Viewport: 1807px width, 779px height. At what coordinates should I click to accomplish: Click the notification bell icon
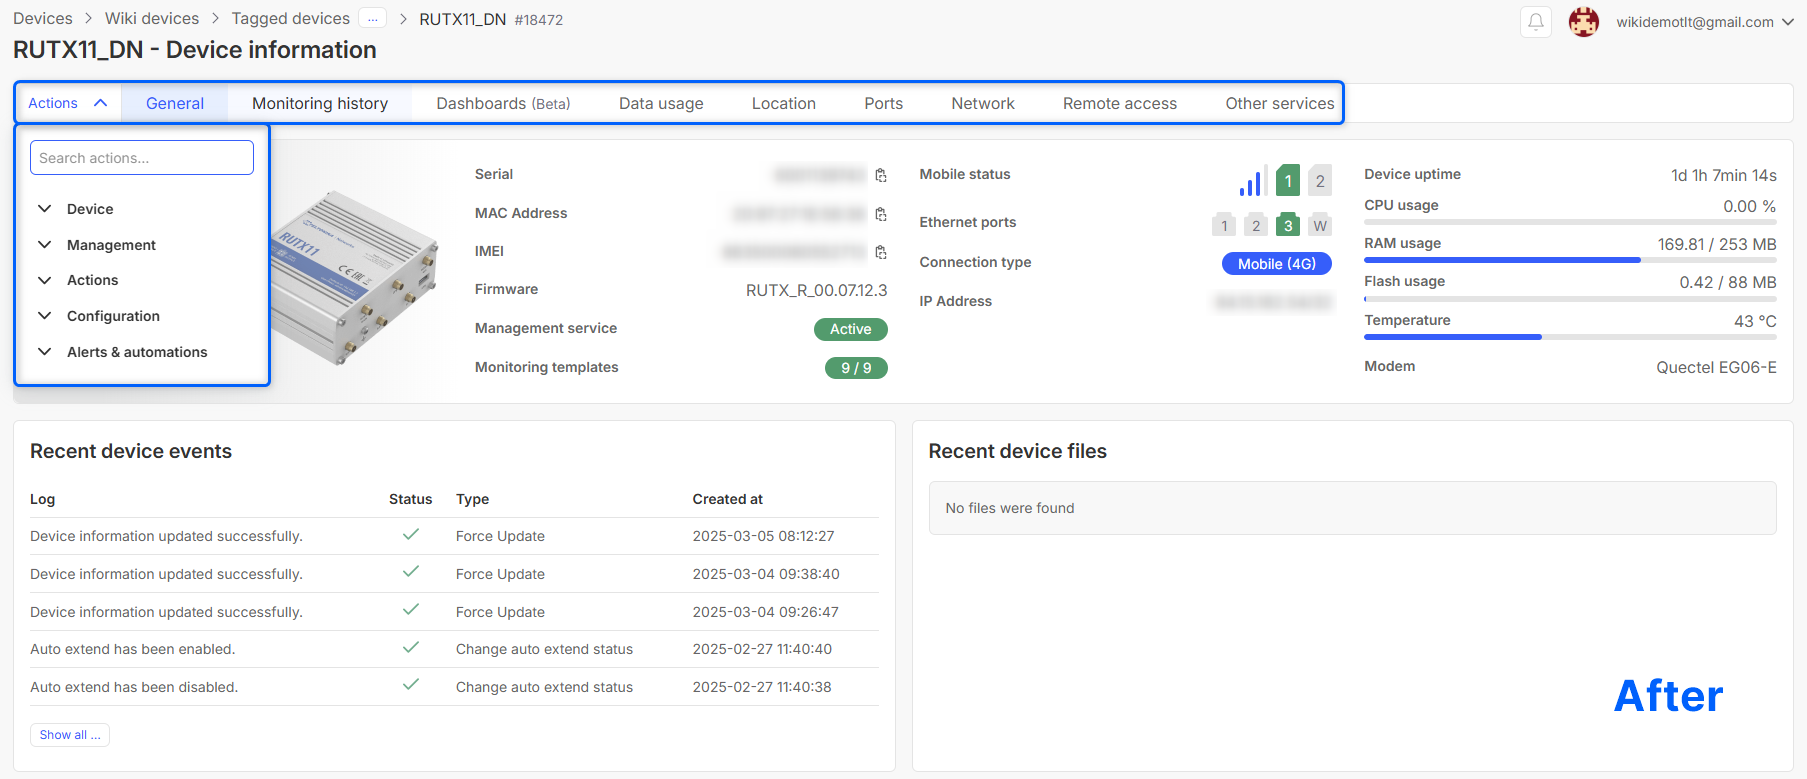1535,22
